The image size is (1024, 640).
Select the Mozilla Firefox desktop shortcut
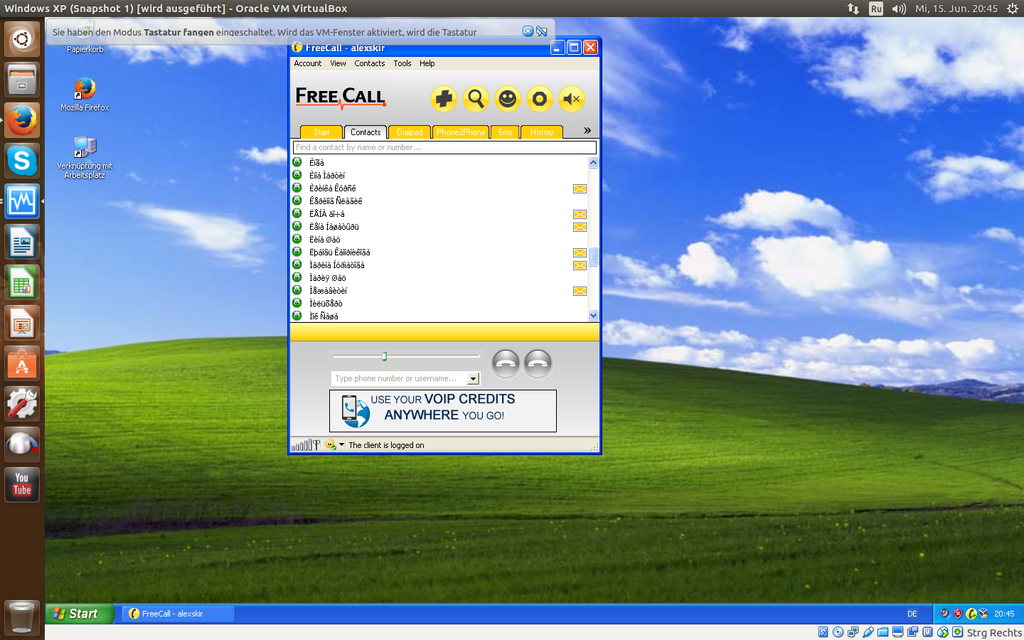[85, 95]
